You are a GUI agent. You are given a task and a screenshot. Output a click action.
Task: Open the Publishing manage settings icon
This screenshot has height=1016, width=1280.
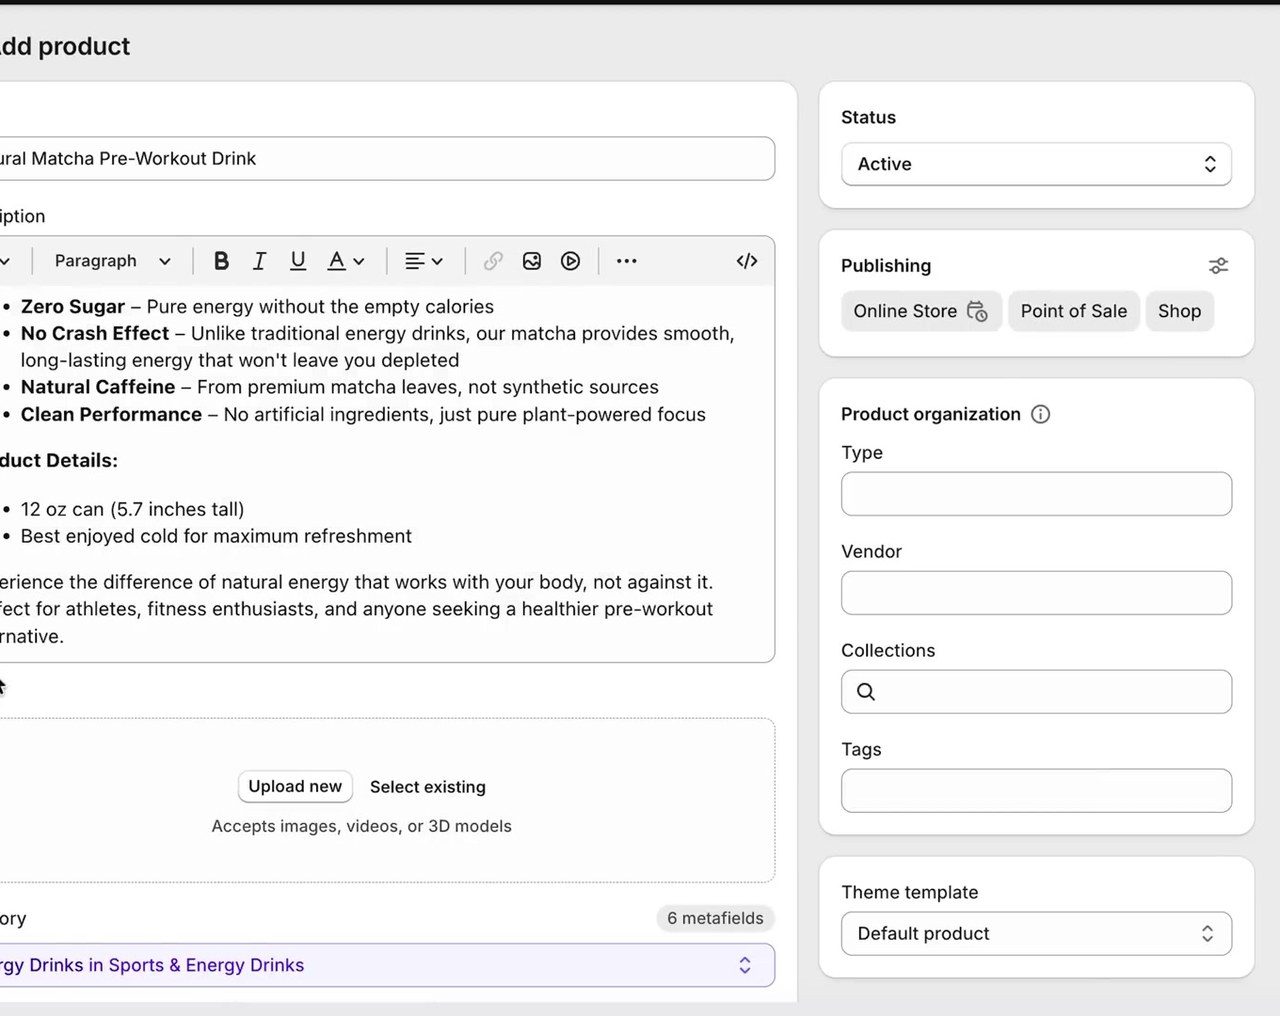click(1218, 266)
